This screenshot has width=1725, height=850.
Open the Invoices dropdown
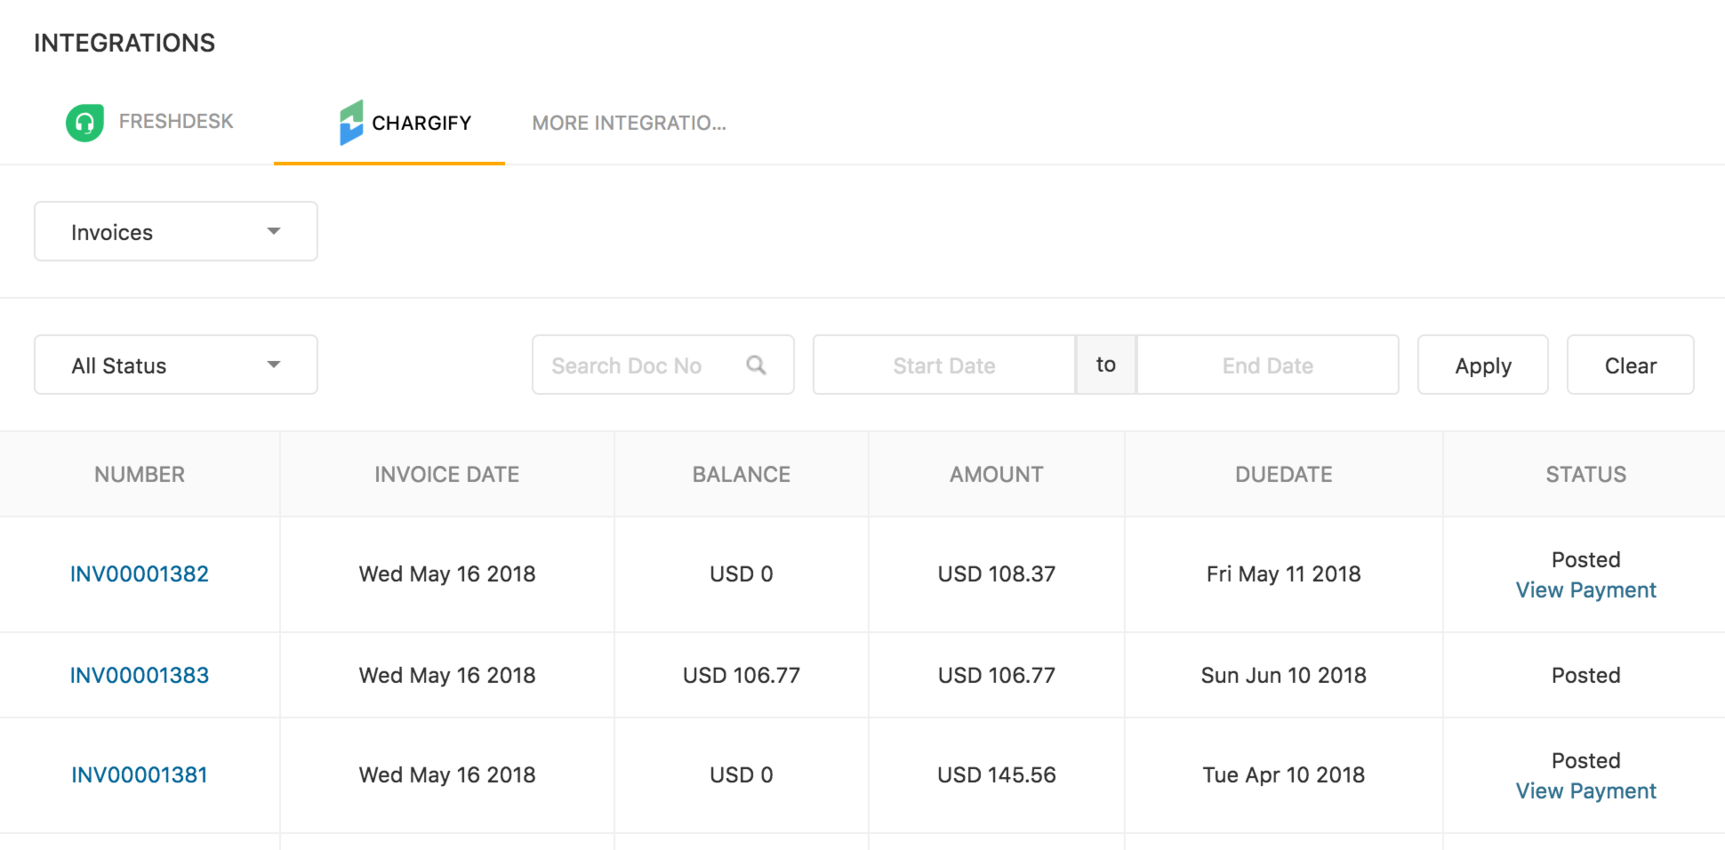pyautogui.click(x=176, y=232)
